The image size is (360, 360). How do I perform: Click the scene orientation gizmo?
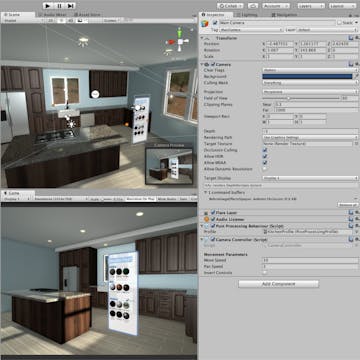(179, 41)
